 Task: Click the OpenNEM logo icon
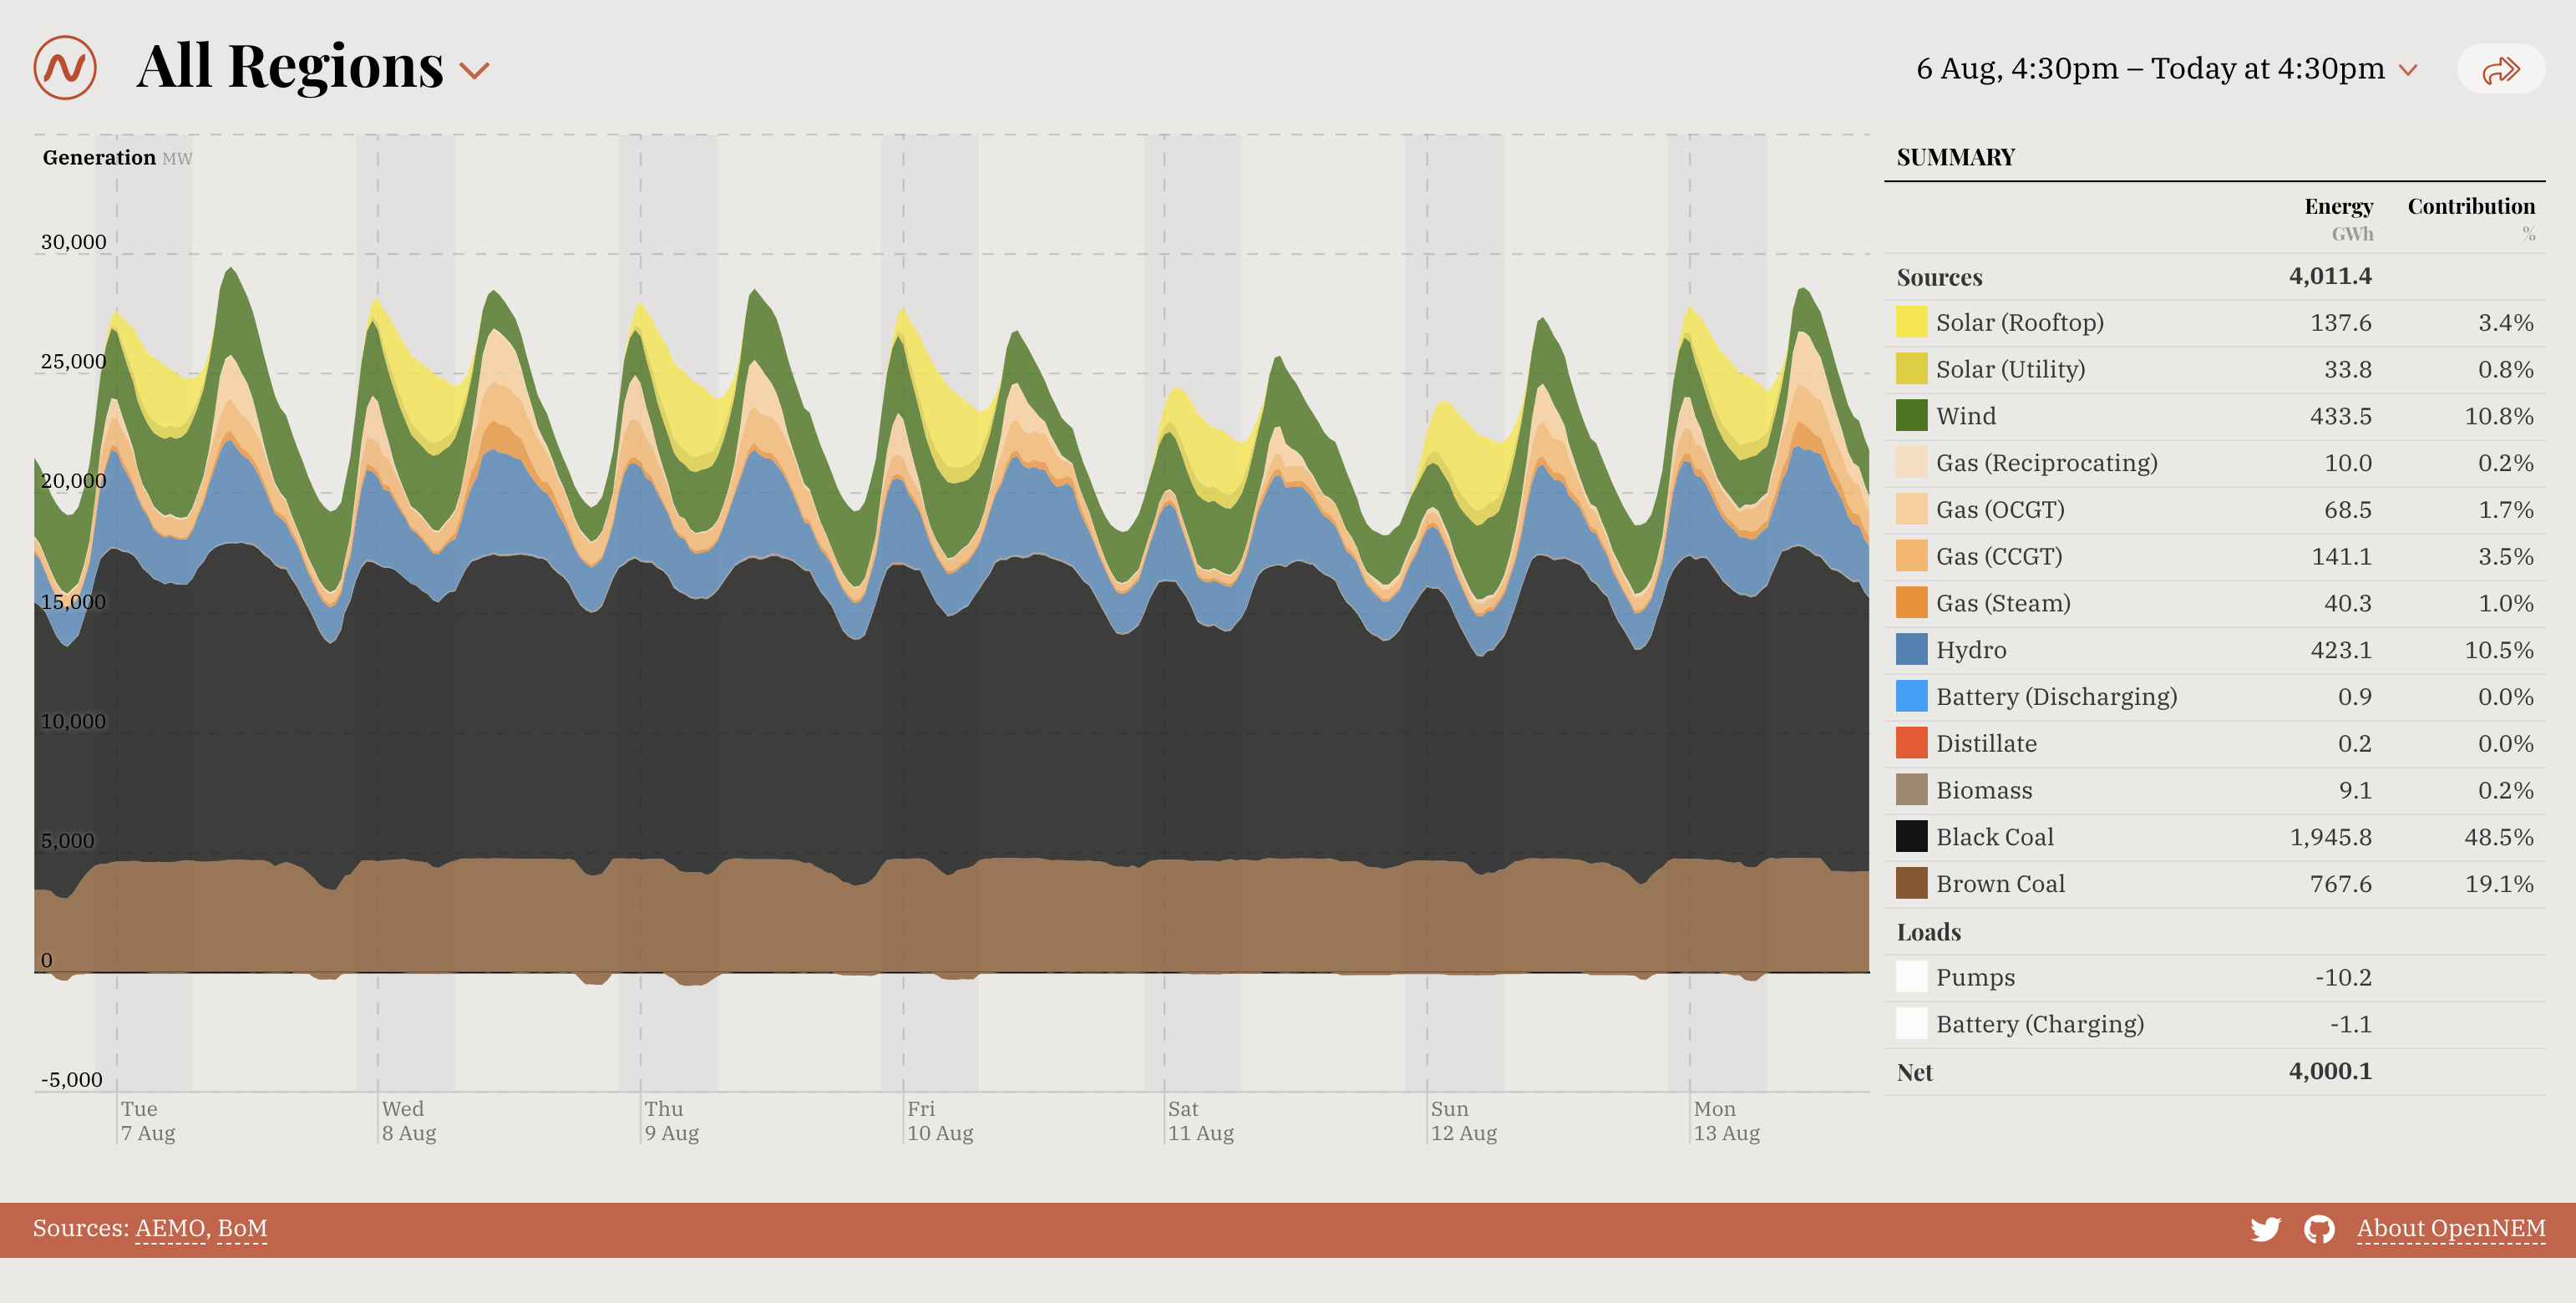65,68
